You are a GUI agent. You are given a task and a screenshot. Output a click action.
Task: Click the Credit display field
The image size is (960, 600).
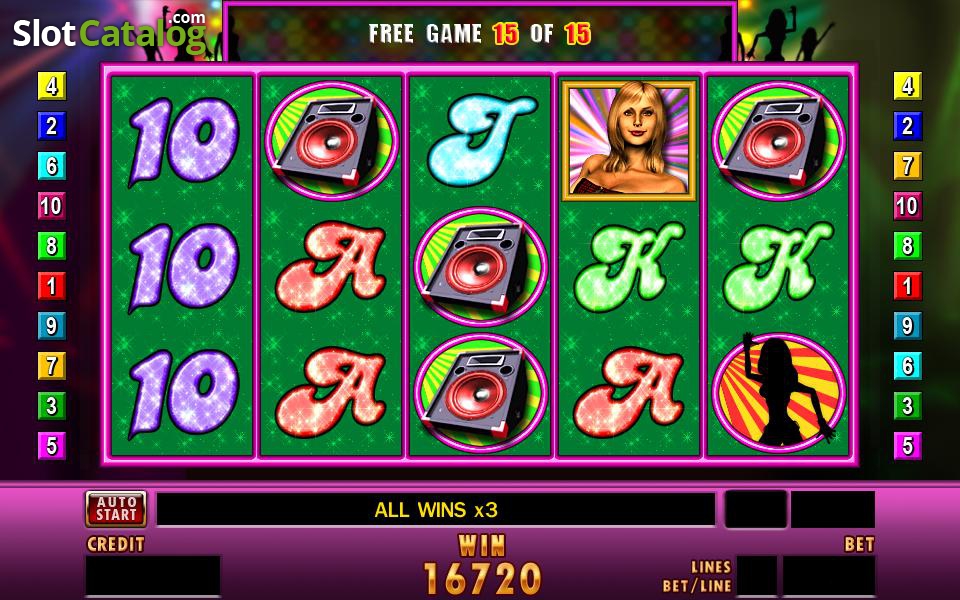coord(153,575)
